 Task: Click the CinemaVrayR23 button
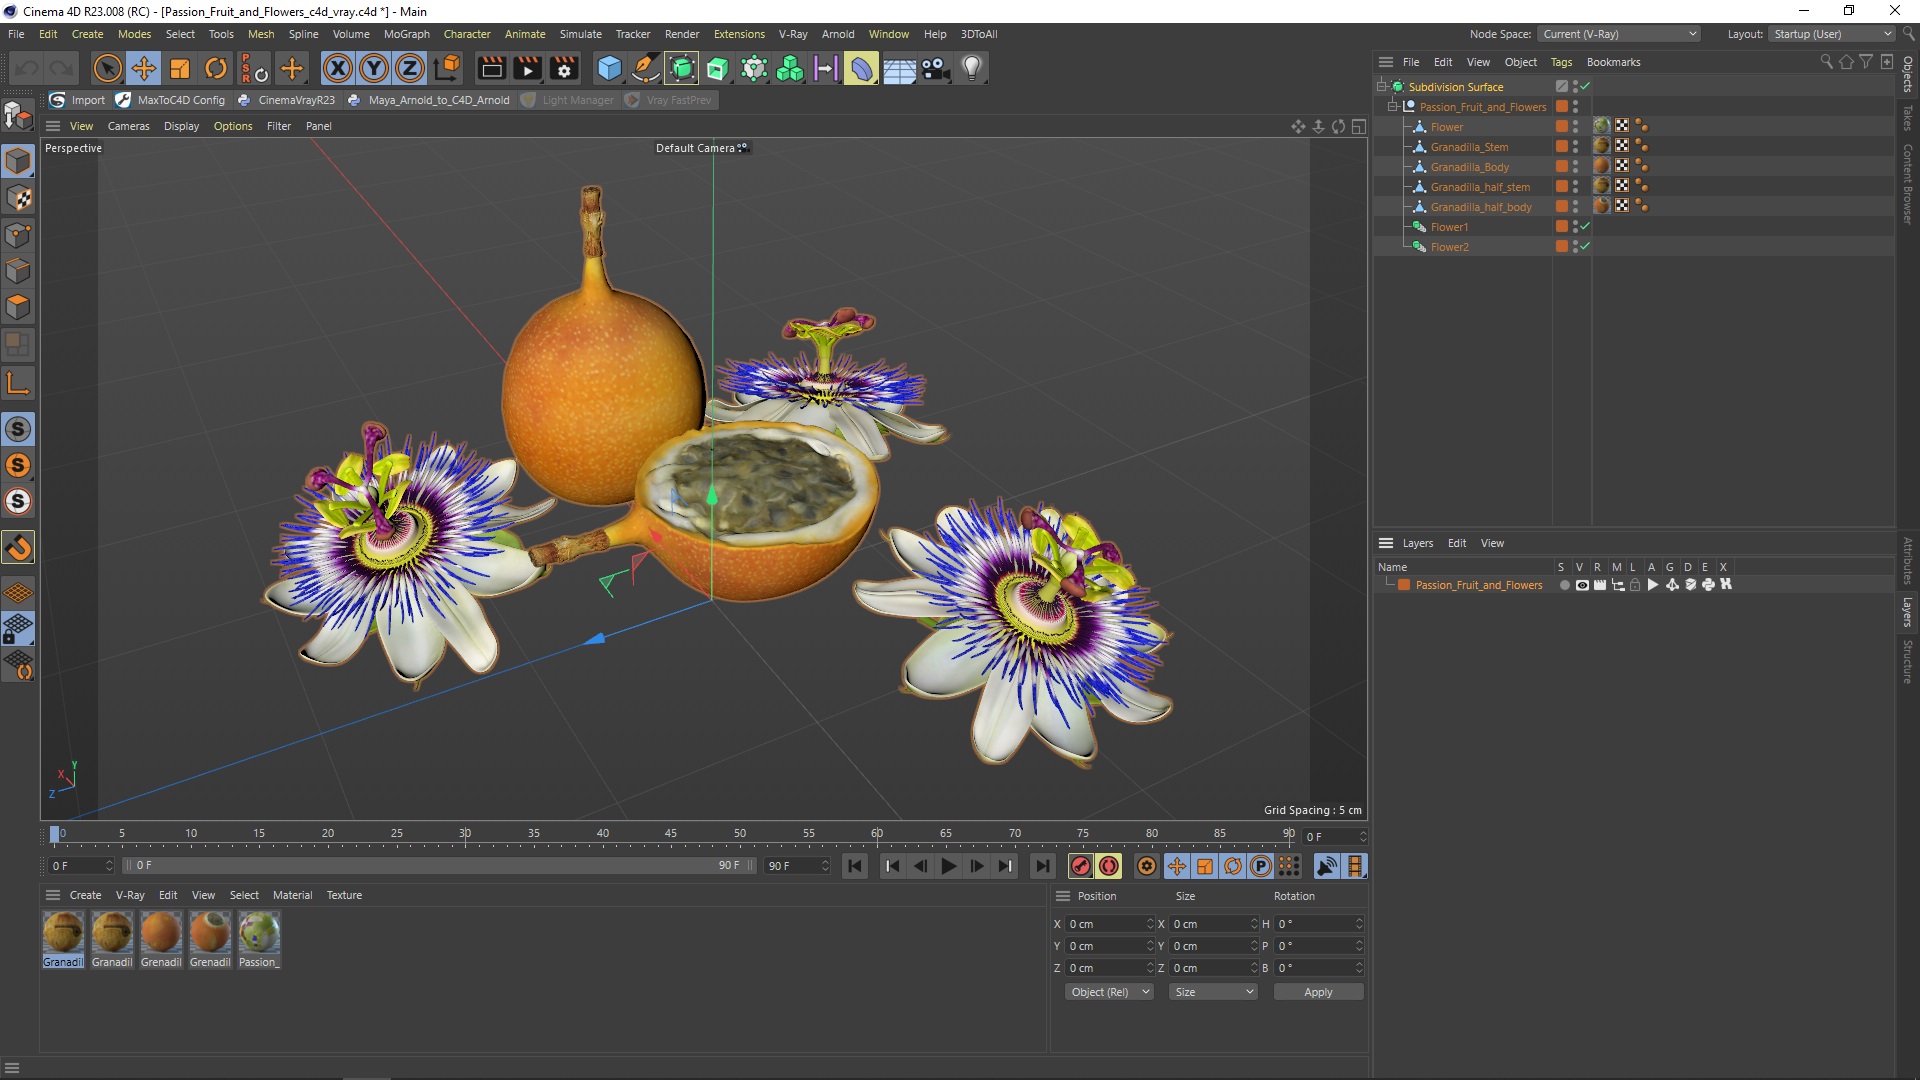pos(286,100)
